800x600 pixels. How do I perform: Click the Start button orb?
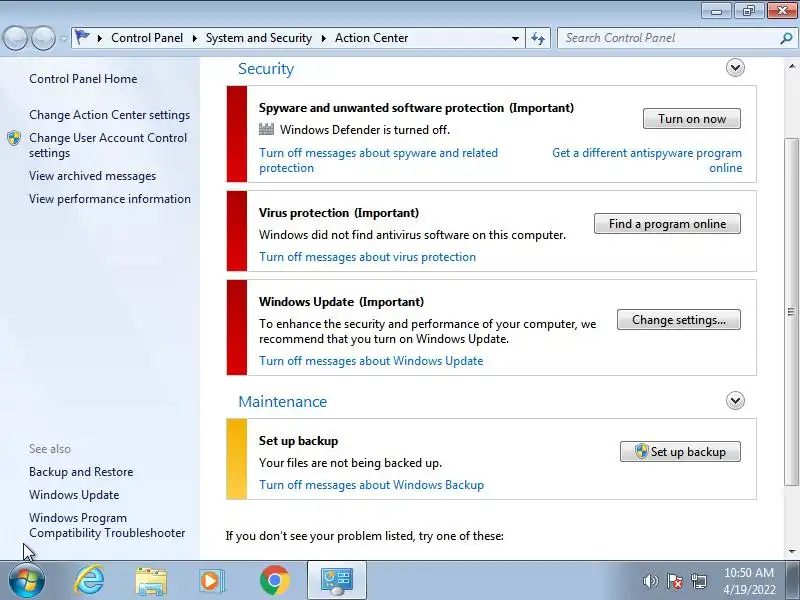pos(26,581)
